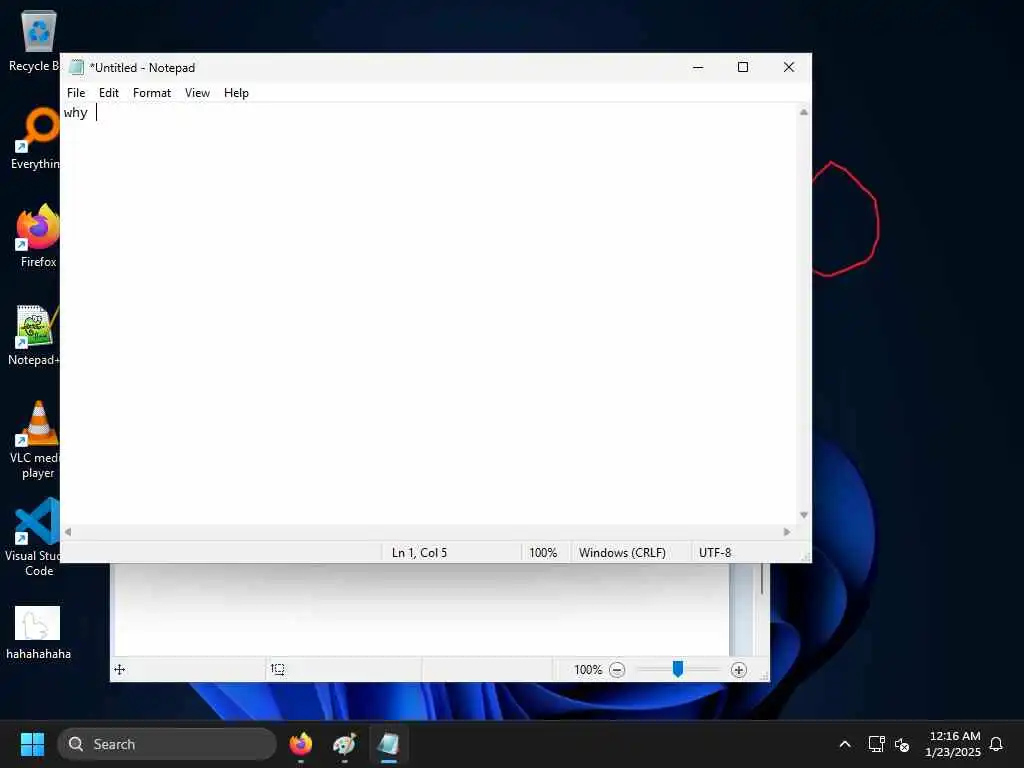Minimize the Notepad window

697,67
